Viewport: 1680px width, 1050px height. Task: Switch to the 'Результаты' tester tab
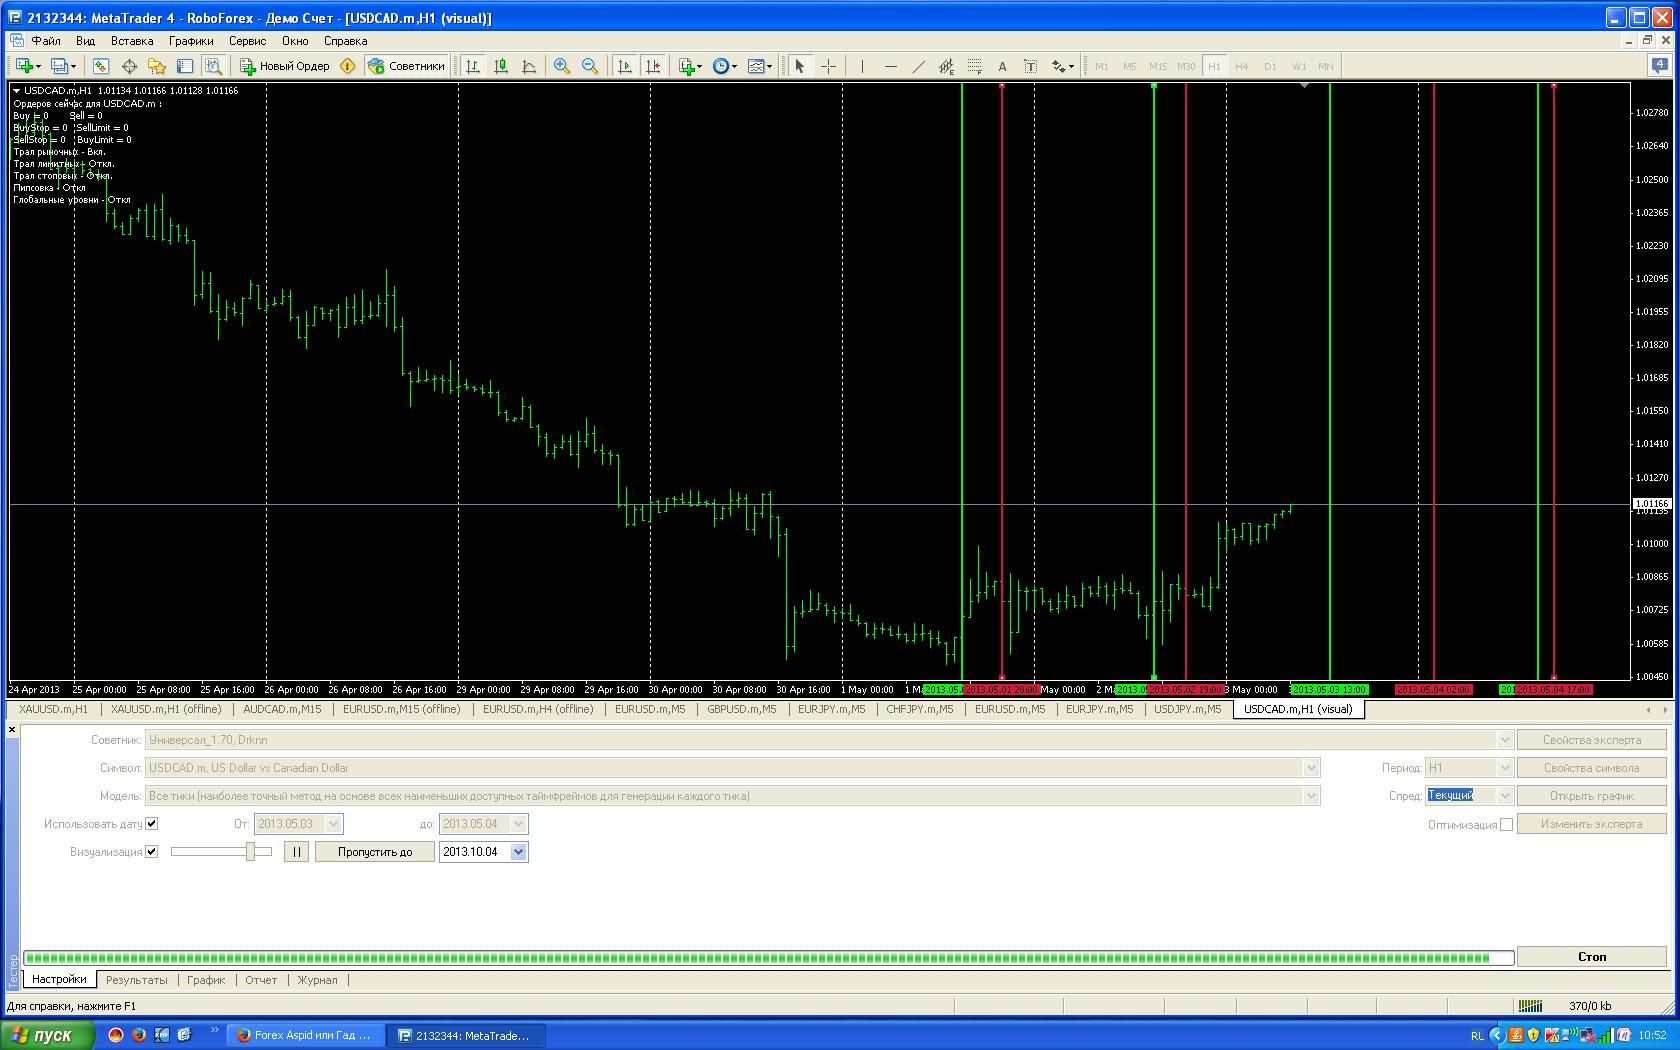pos(137,980)
